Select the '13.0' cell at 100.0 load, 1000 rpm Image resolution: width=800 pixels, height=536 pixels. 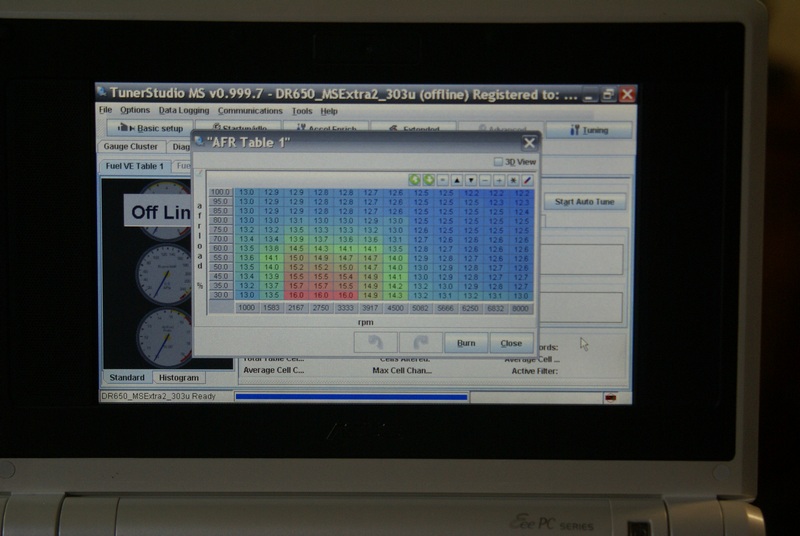coord(246,192)
